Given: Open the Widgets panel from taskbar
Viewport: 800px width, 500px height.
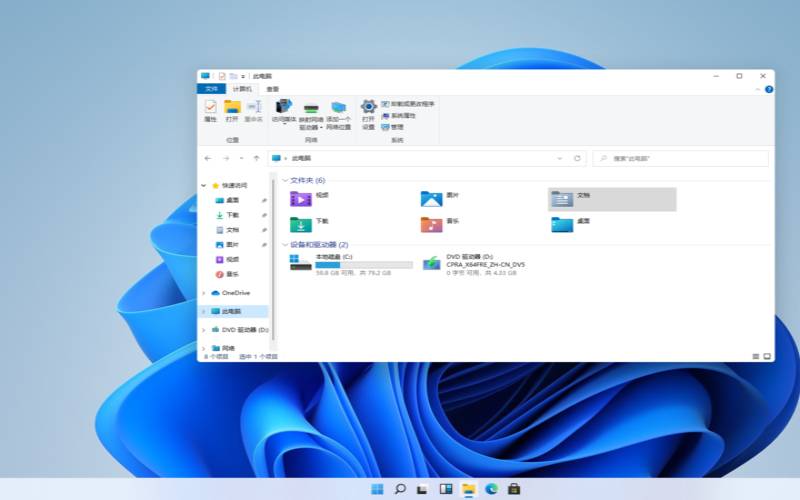Looking at the screenshot, I should (445, 489).
